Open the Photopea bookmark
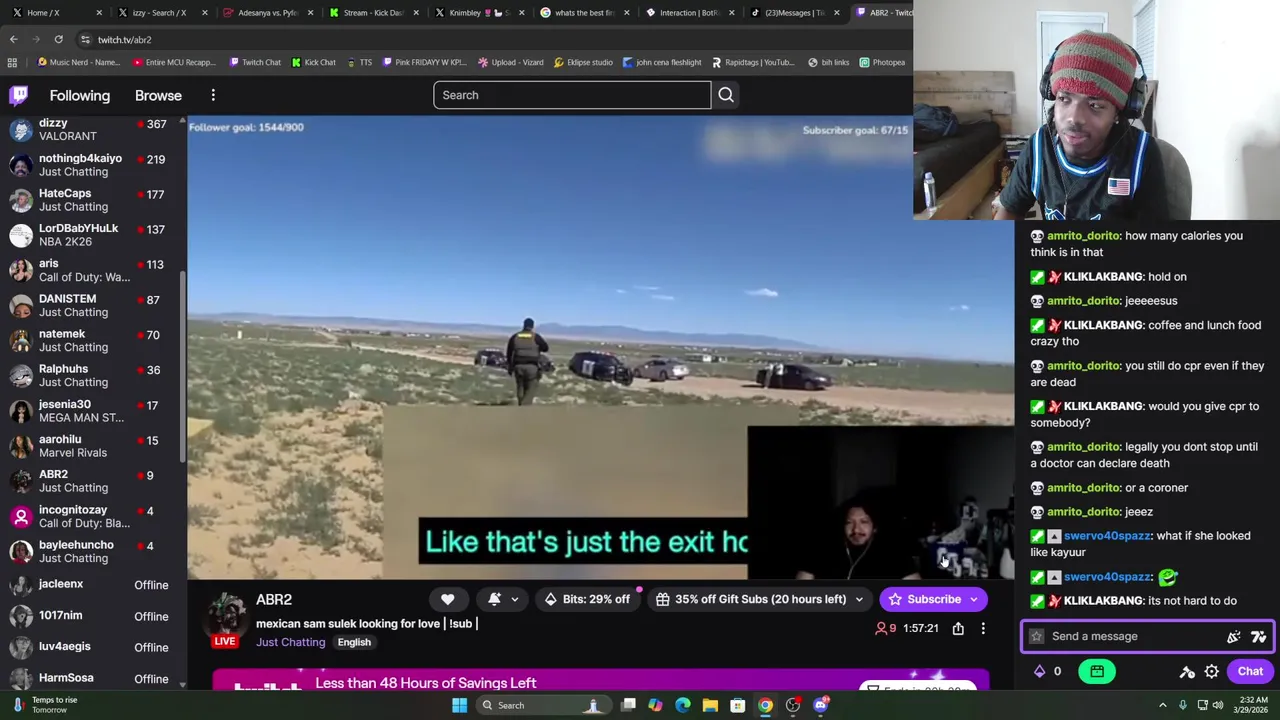Viewport: 1280px width, 720px height. 882,62
